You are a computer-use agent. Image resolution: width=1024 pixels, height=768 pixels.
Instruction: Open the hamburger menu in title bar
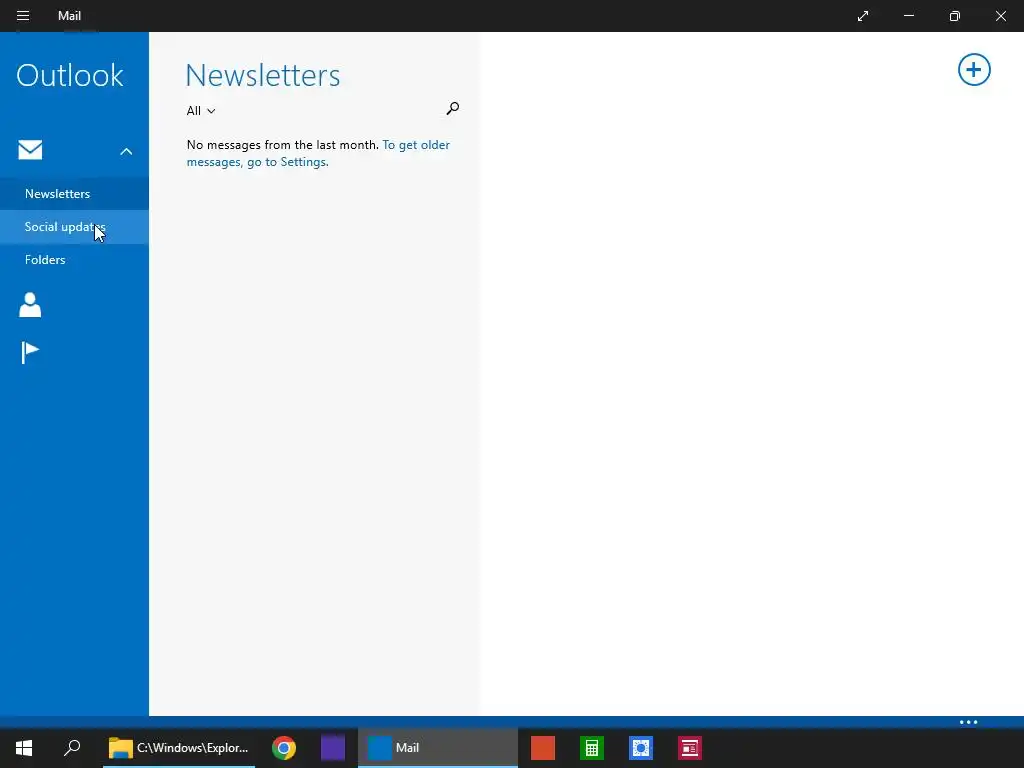click(x=23, y=16)
